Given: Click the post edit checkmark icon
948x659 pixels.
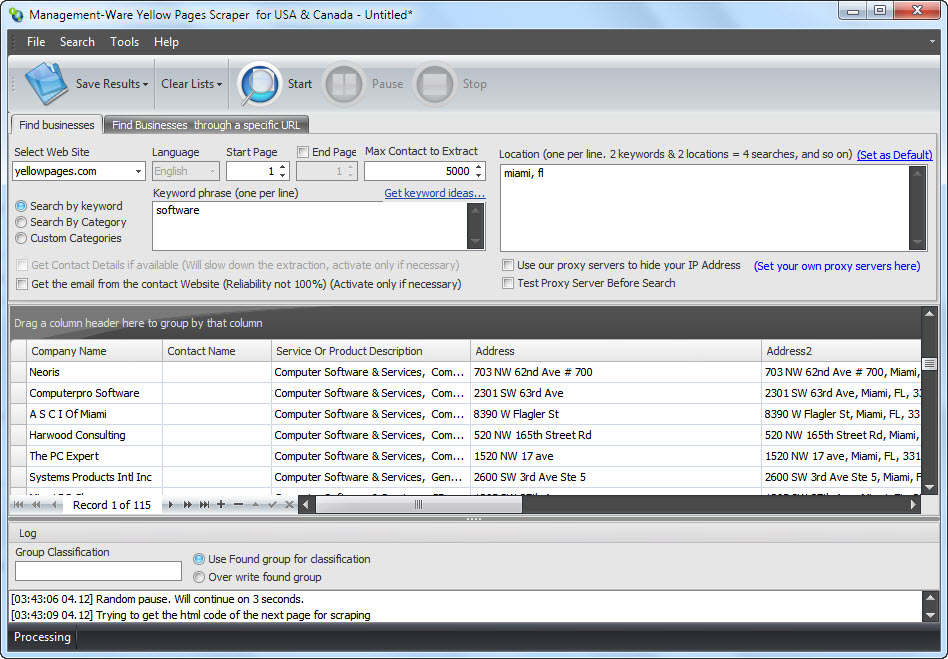Looking at the screenshot, I should click(273, 504).
